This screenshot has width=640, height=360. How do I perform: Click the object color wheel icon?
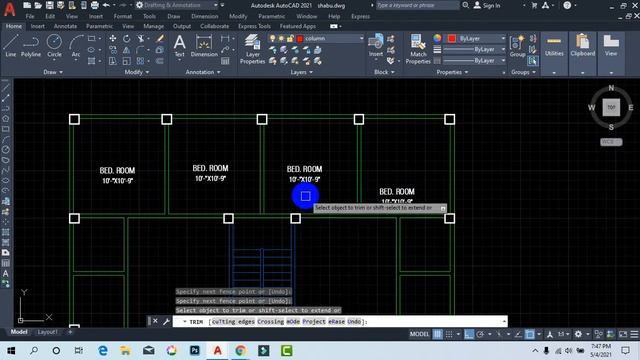437,38
